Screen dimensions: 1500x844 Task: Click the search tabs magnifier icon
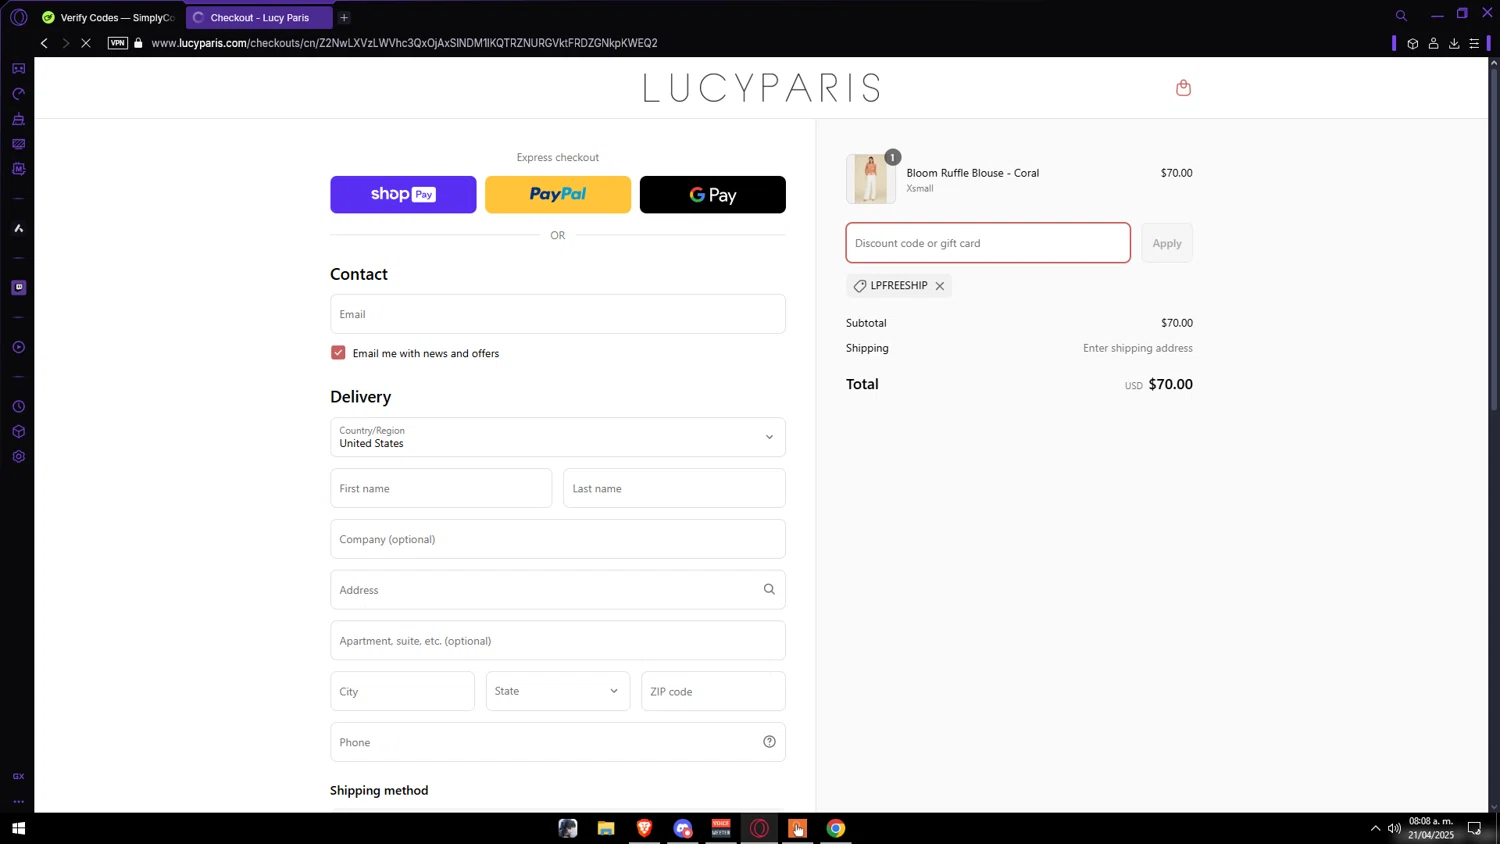tap(1401, 16)
